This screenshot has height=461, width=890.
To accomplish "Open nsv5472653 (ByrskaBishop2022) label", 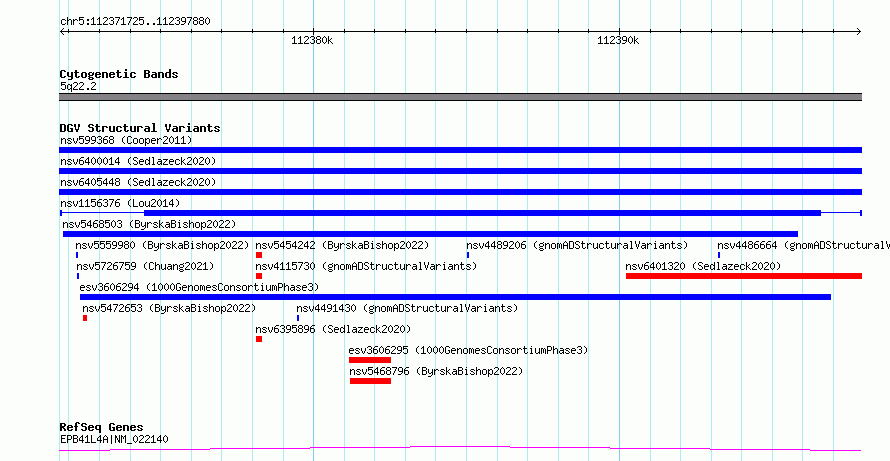I will click(x=169, y=308).
